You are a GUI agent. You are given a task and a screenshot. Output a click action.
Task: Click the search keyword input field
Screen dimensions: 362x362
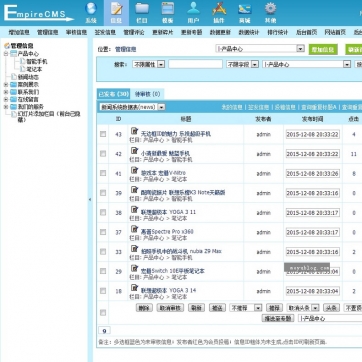[x=195, y=64]
